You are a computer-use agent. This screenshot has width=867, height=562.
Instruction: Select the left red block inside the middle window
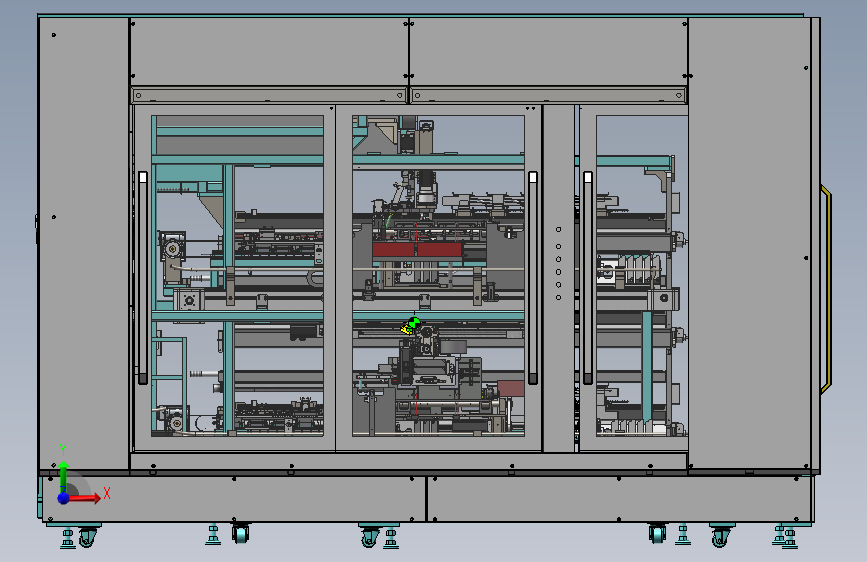pyautogui.click(x=394, y=250)
